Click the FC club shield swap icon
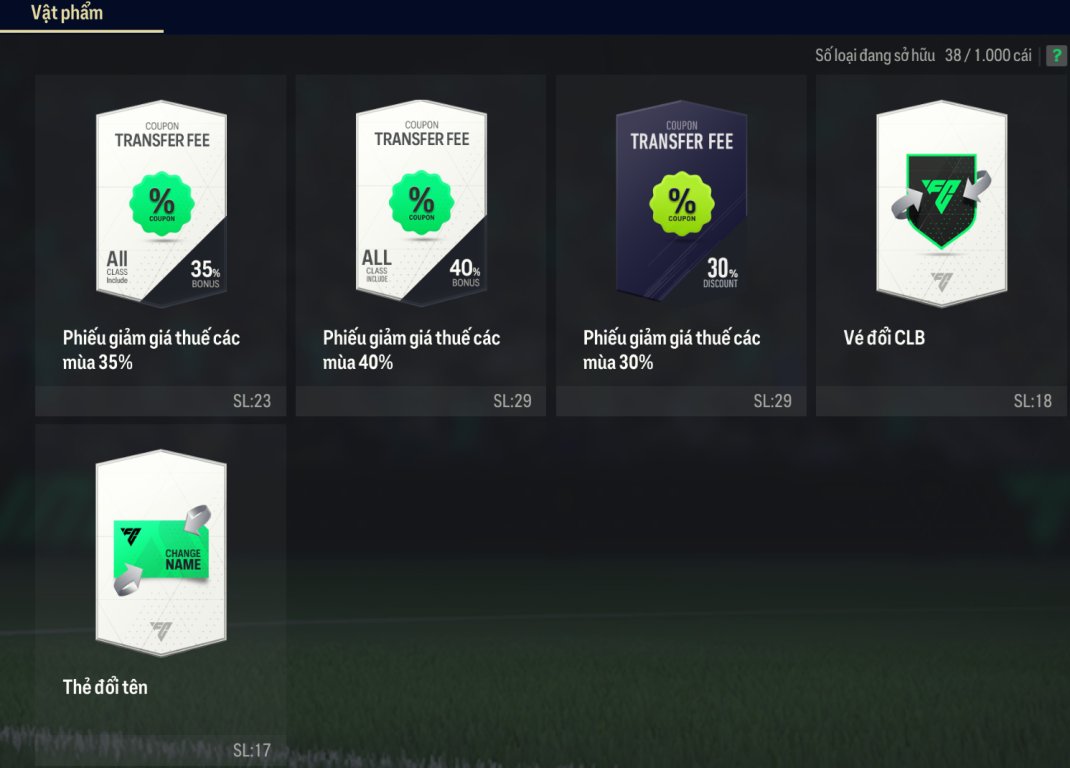The image size is (1070, 768). click(942, 199)
